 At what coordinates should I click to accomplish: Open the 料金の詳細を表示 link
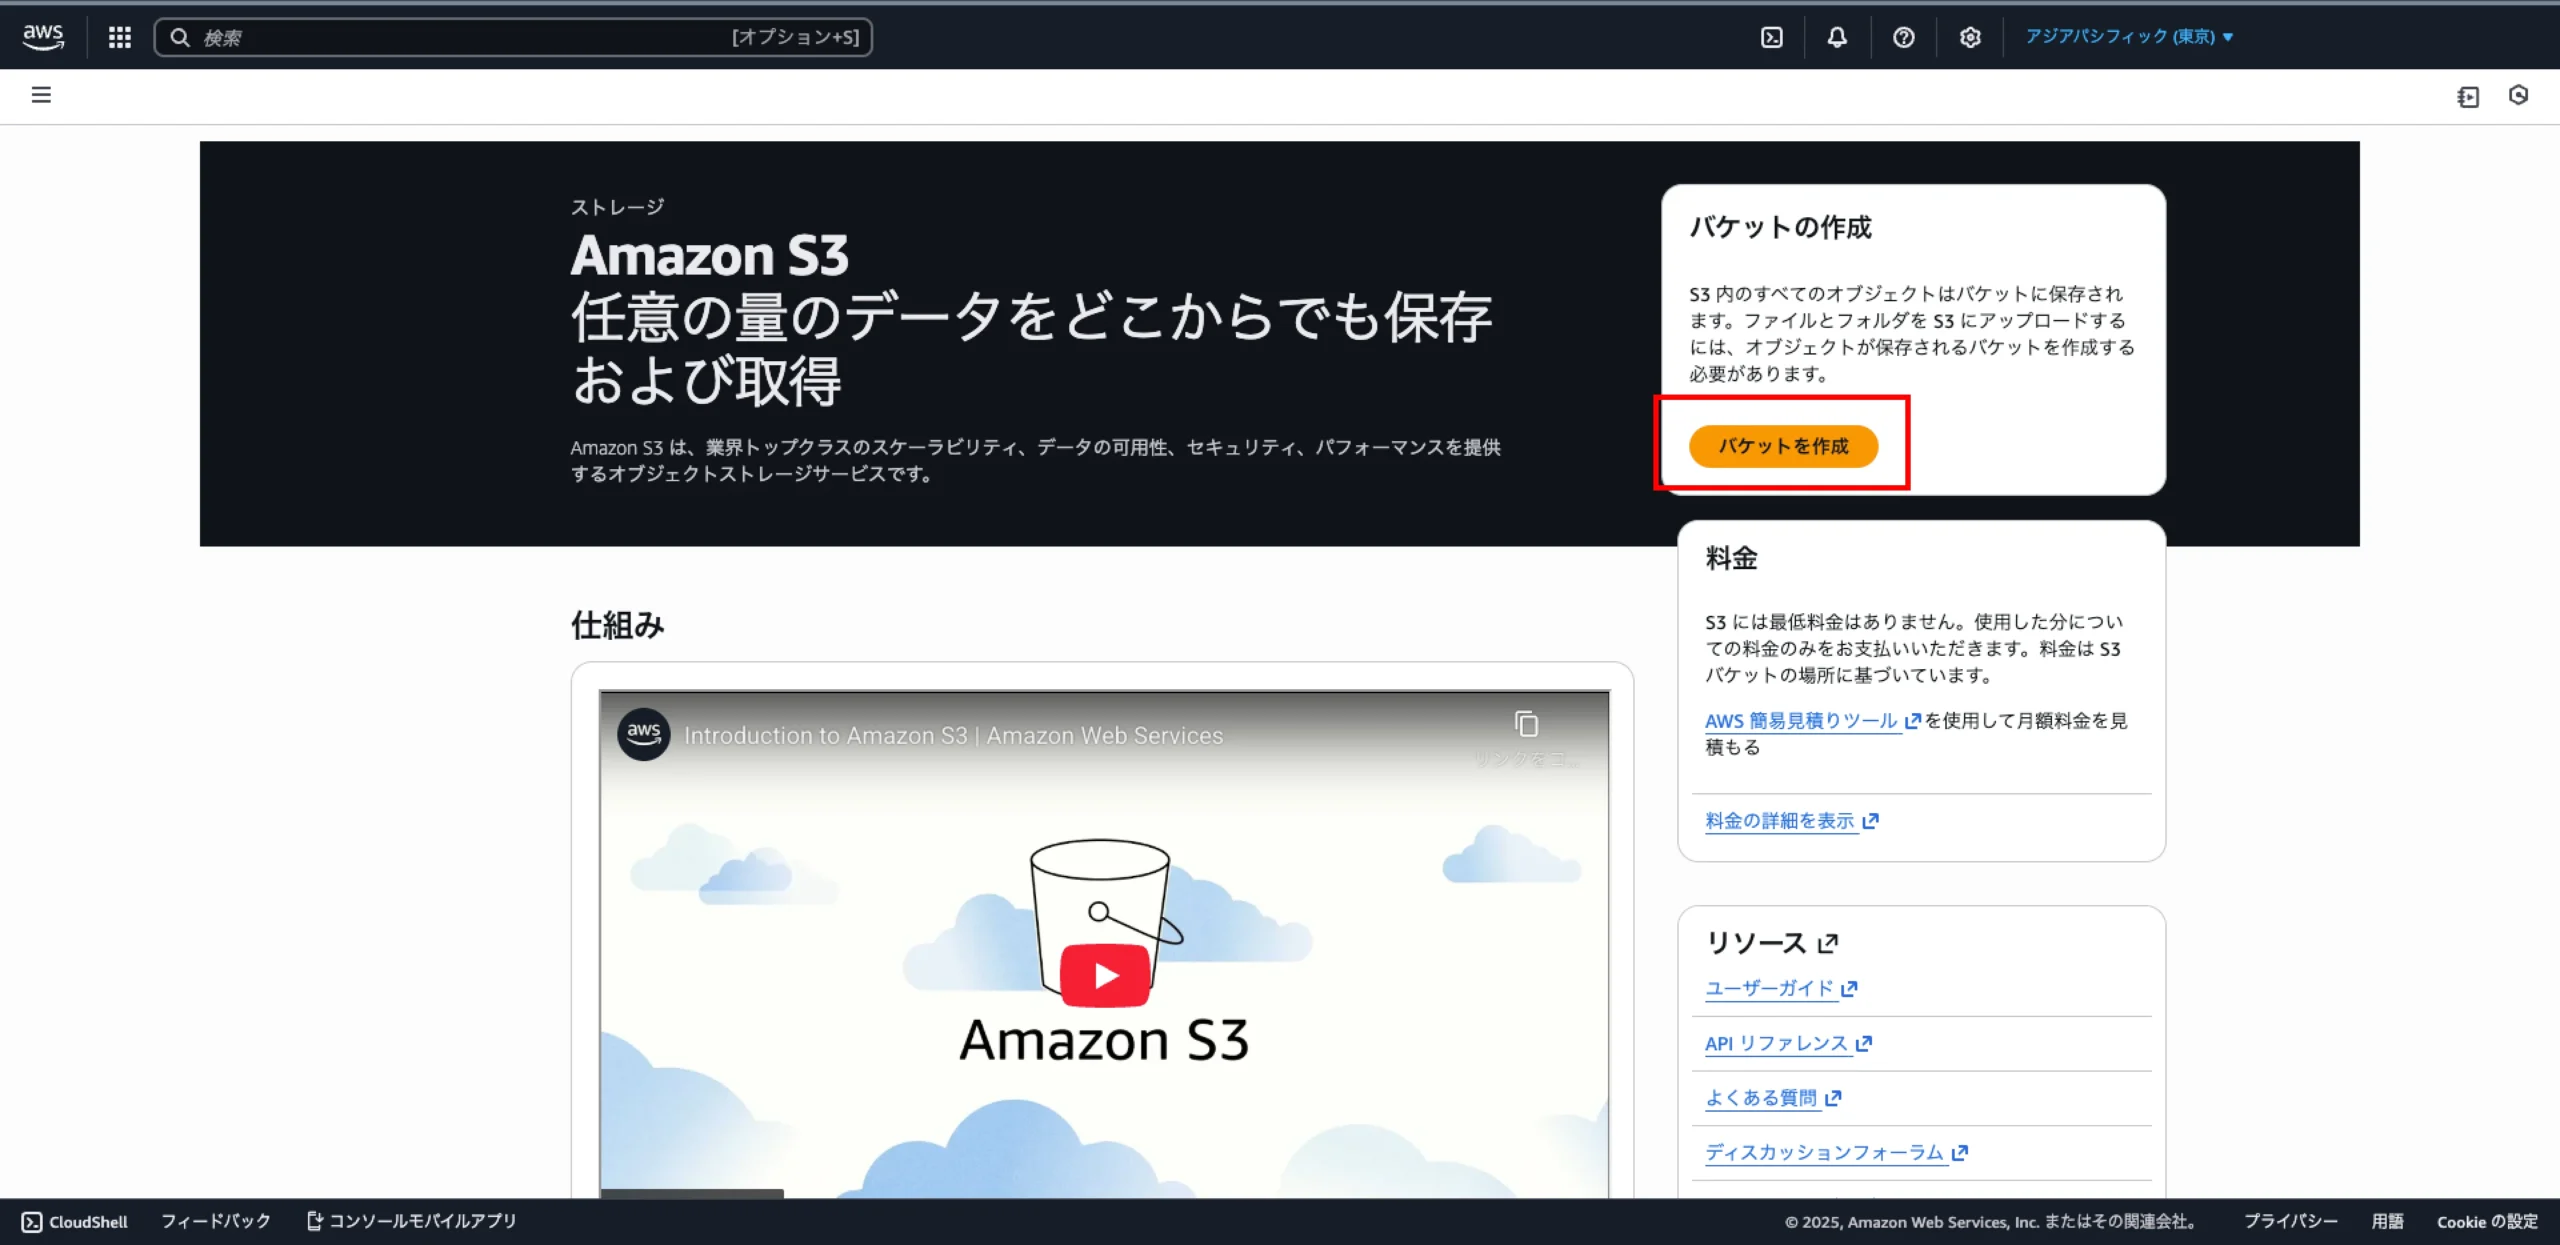pyautogui.click(x=1780, y=821)
